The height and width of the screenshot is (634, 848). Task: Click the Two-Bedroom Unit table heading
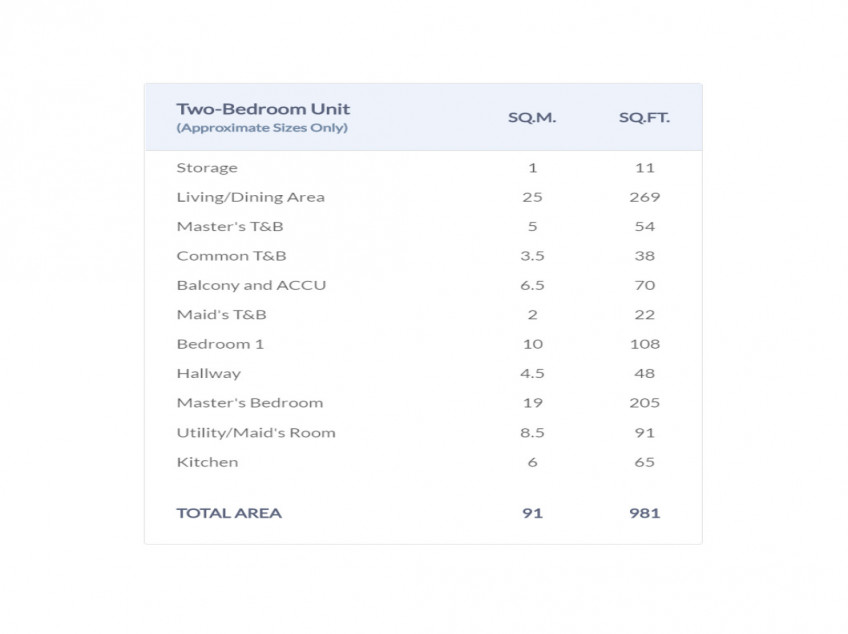(x=263, y=109)
